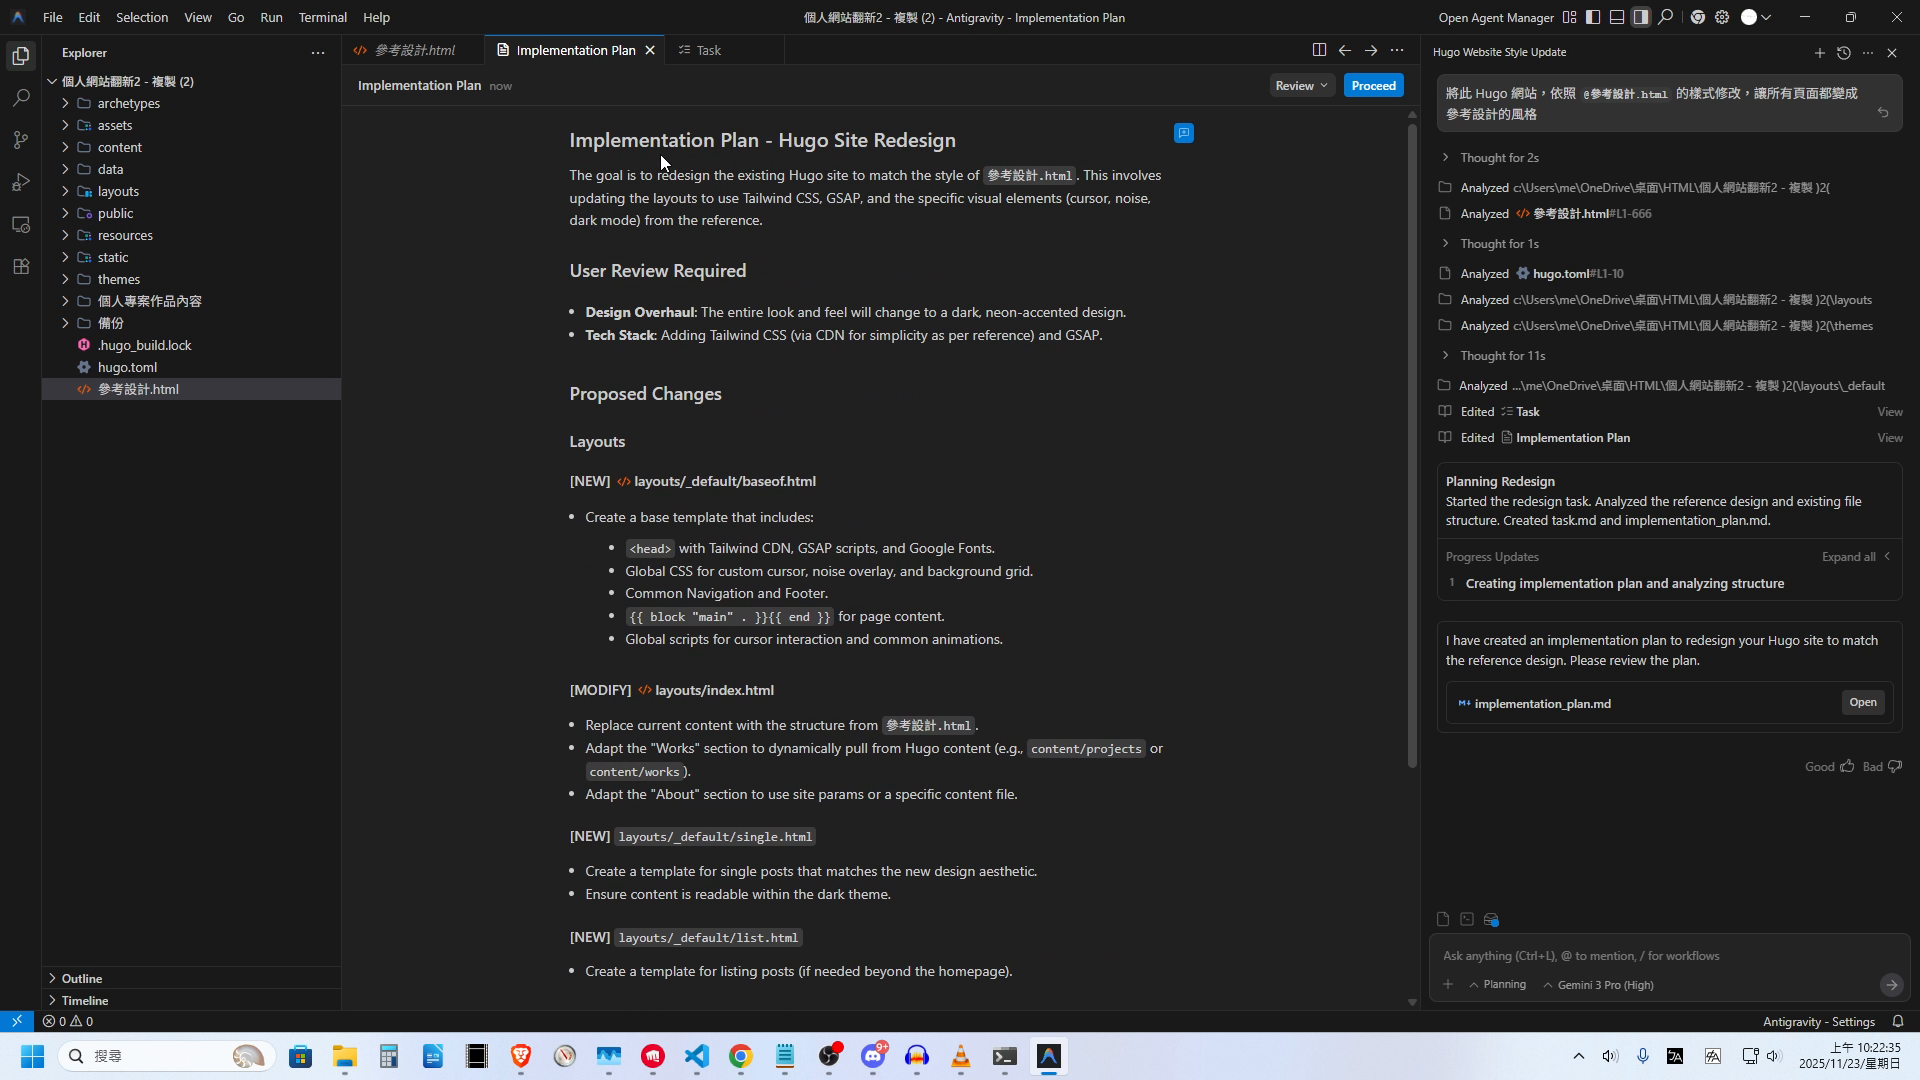
Task: Switch to the Task tab
Action: (x=707, y=50)
